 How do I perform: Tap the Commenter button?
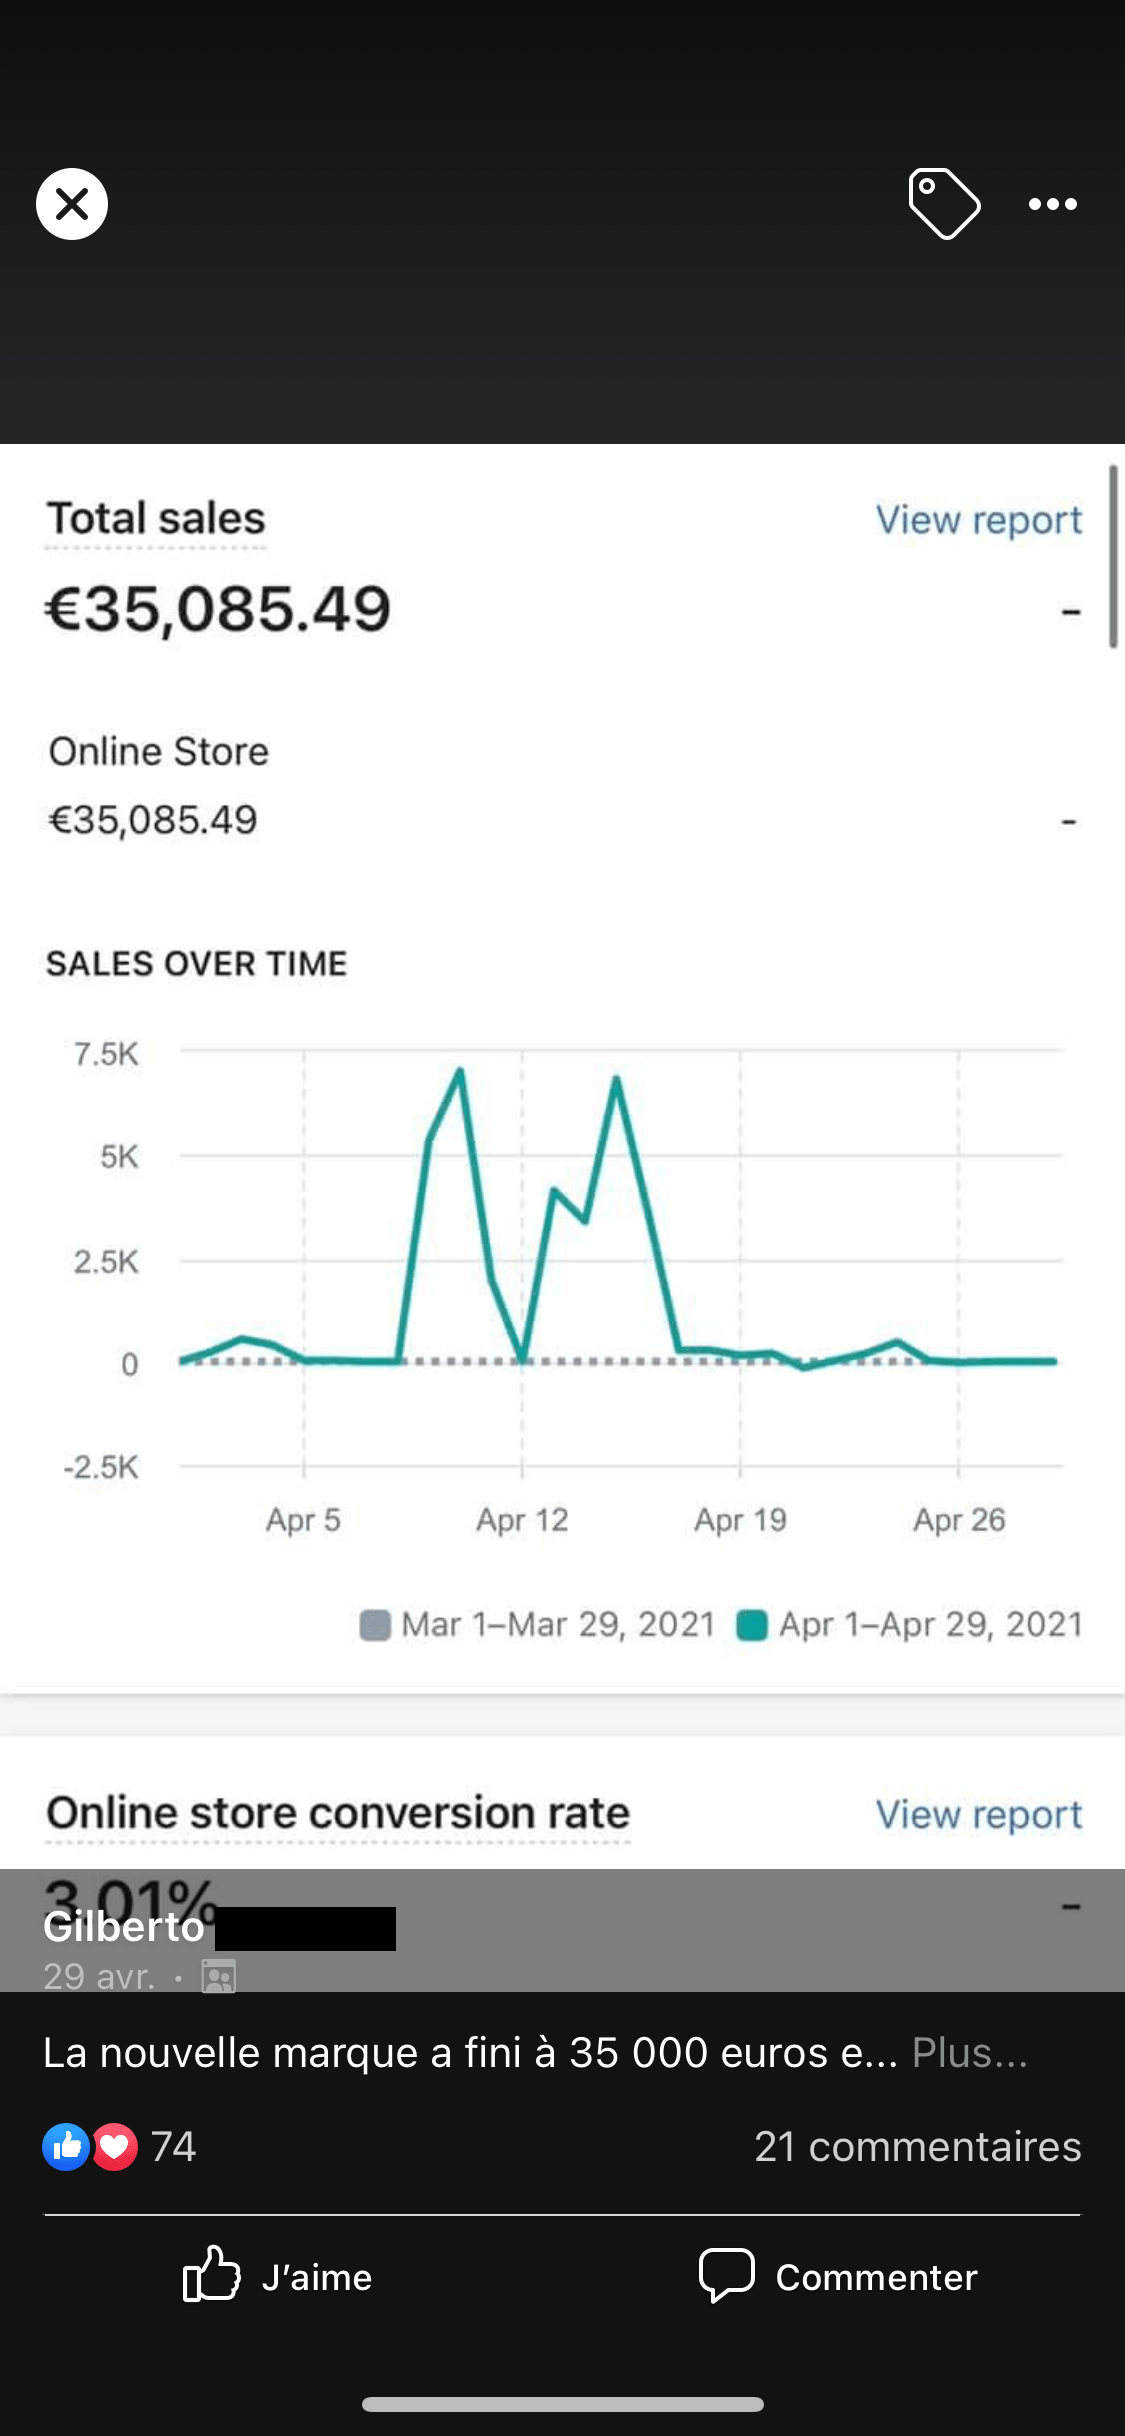[x=838, y=2276]
